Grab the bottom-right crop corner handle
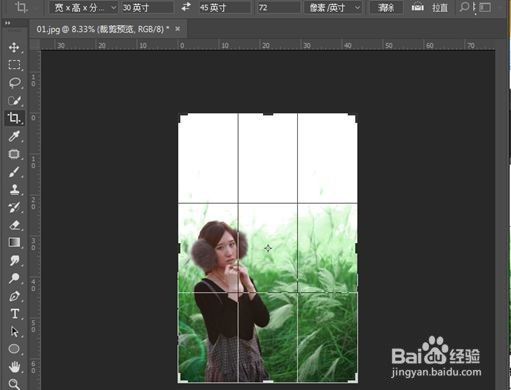 click(x=353, y=378)
